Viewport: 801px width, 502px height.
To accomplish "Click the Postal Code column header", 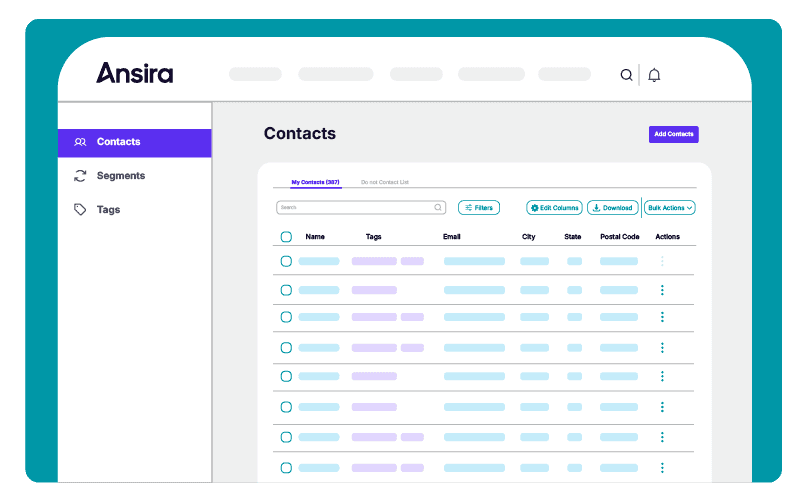I will (x=620, y=237).
